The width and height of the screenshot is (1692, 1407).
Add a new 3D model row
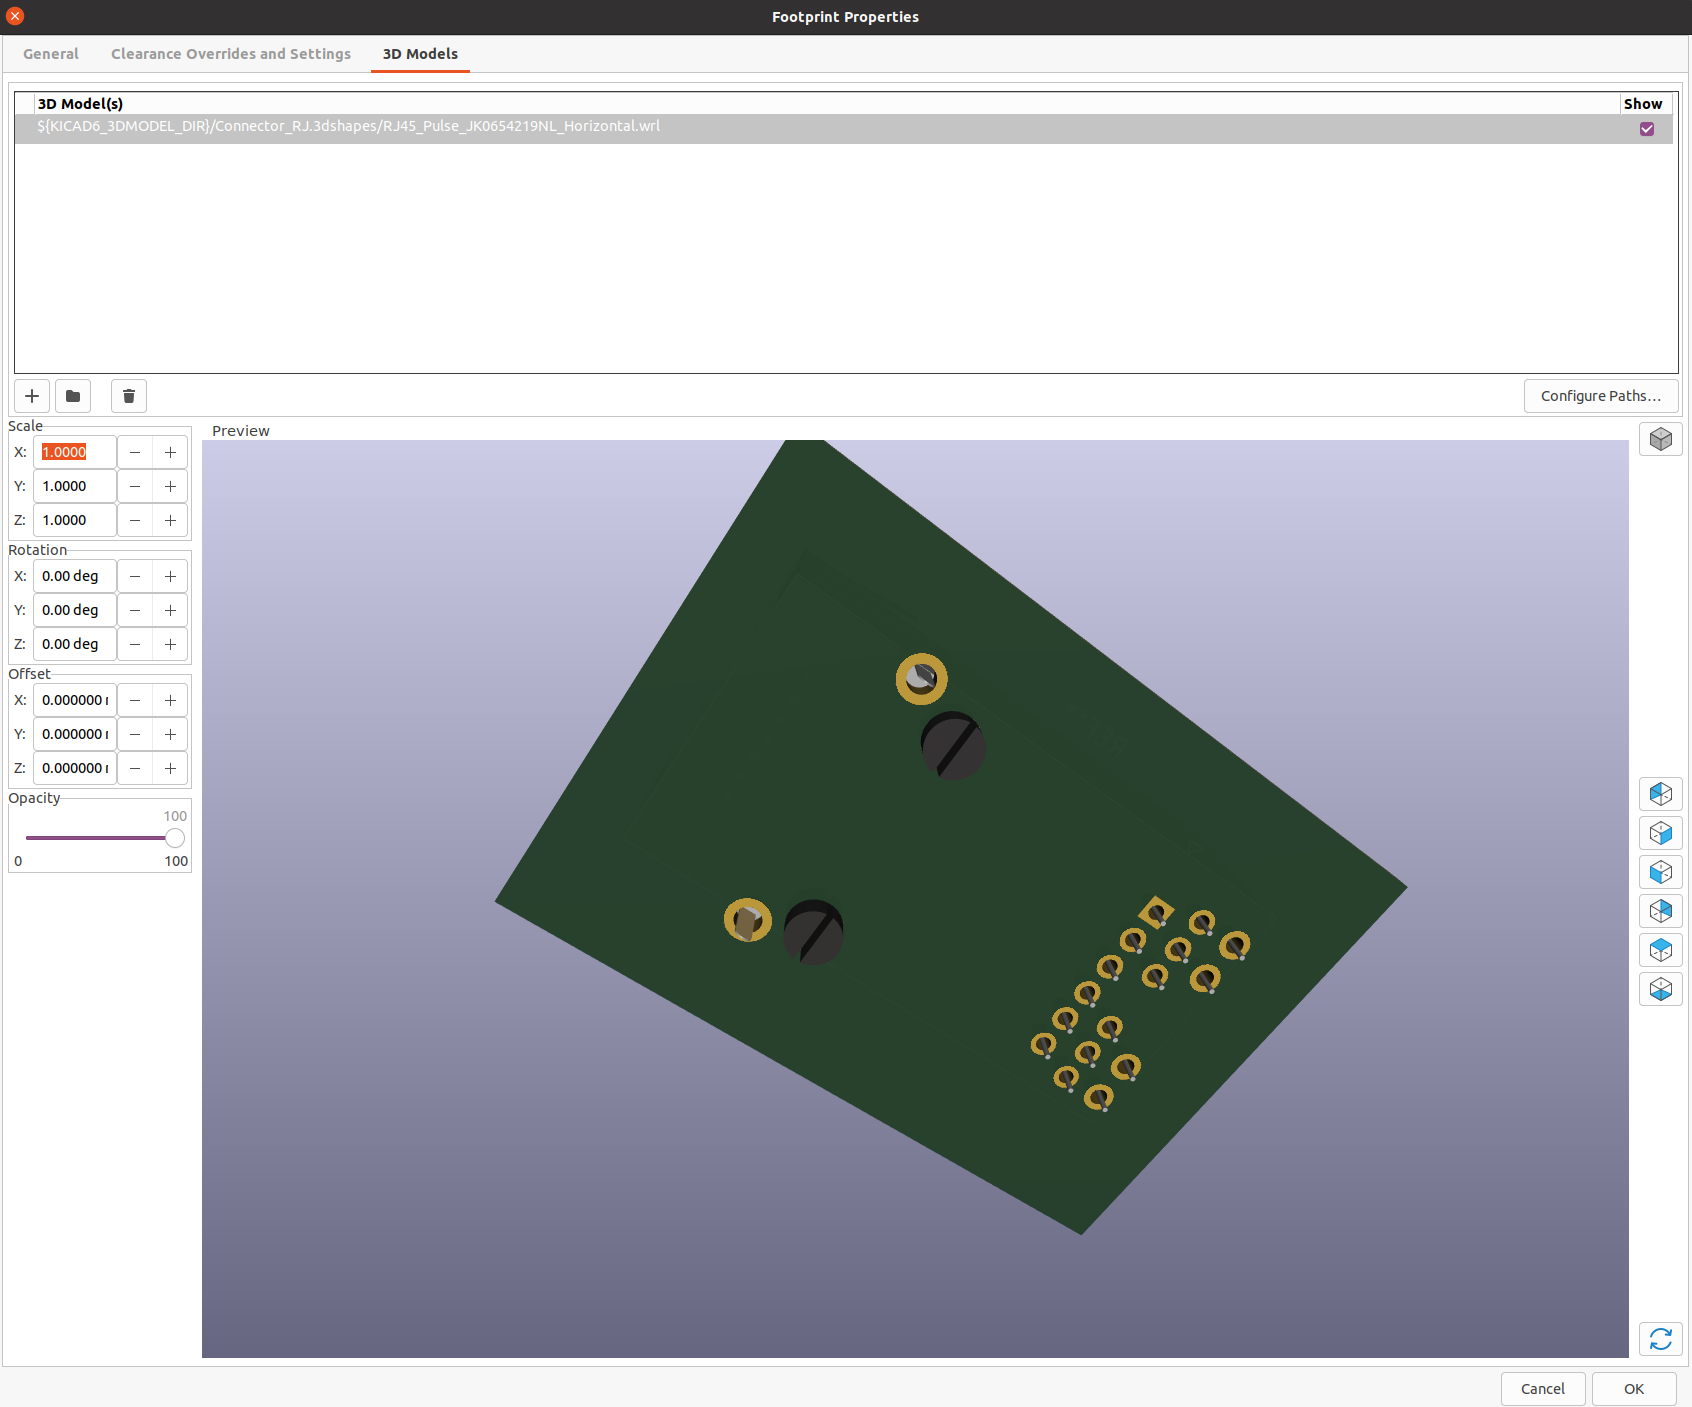(32, 396)
